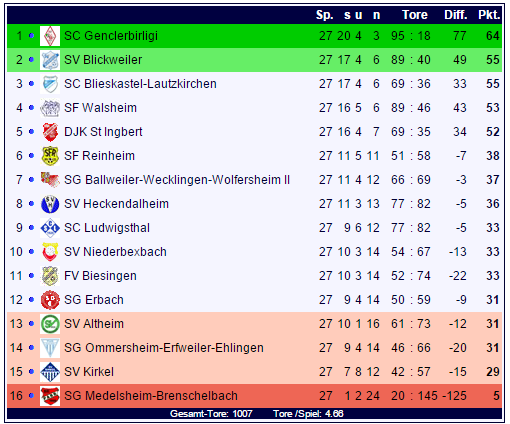Open SG Ballweiler-Wecklingen-Wolfersheim II team link
Viewport: 510px width, 424px height.
(177, 180)
